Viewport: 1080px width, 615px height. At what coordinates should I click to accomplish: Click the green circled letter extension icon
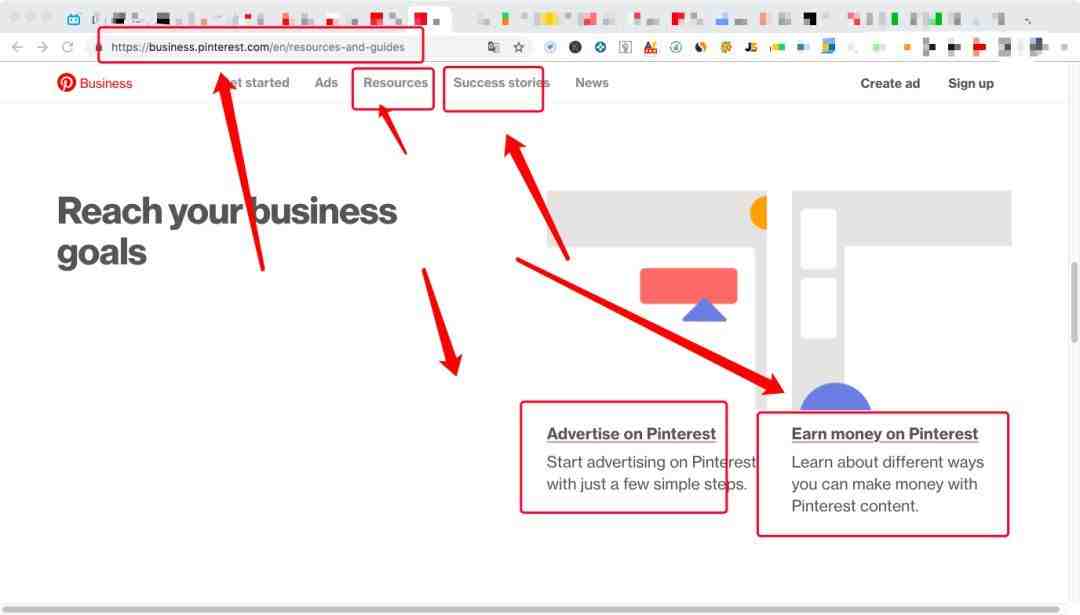[676, 47]
